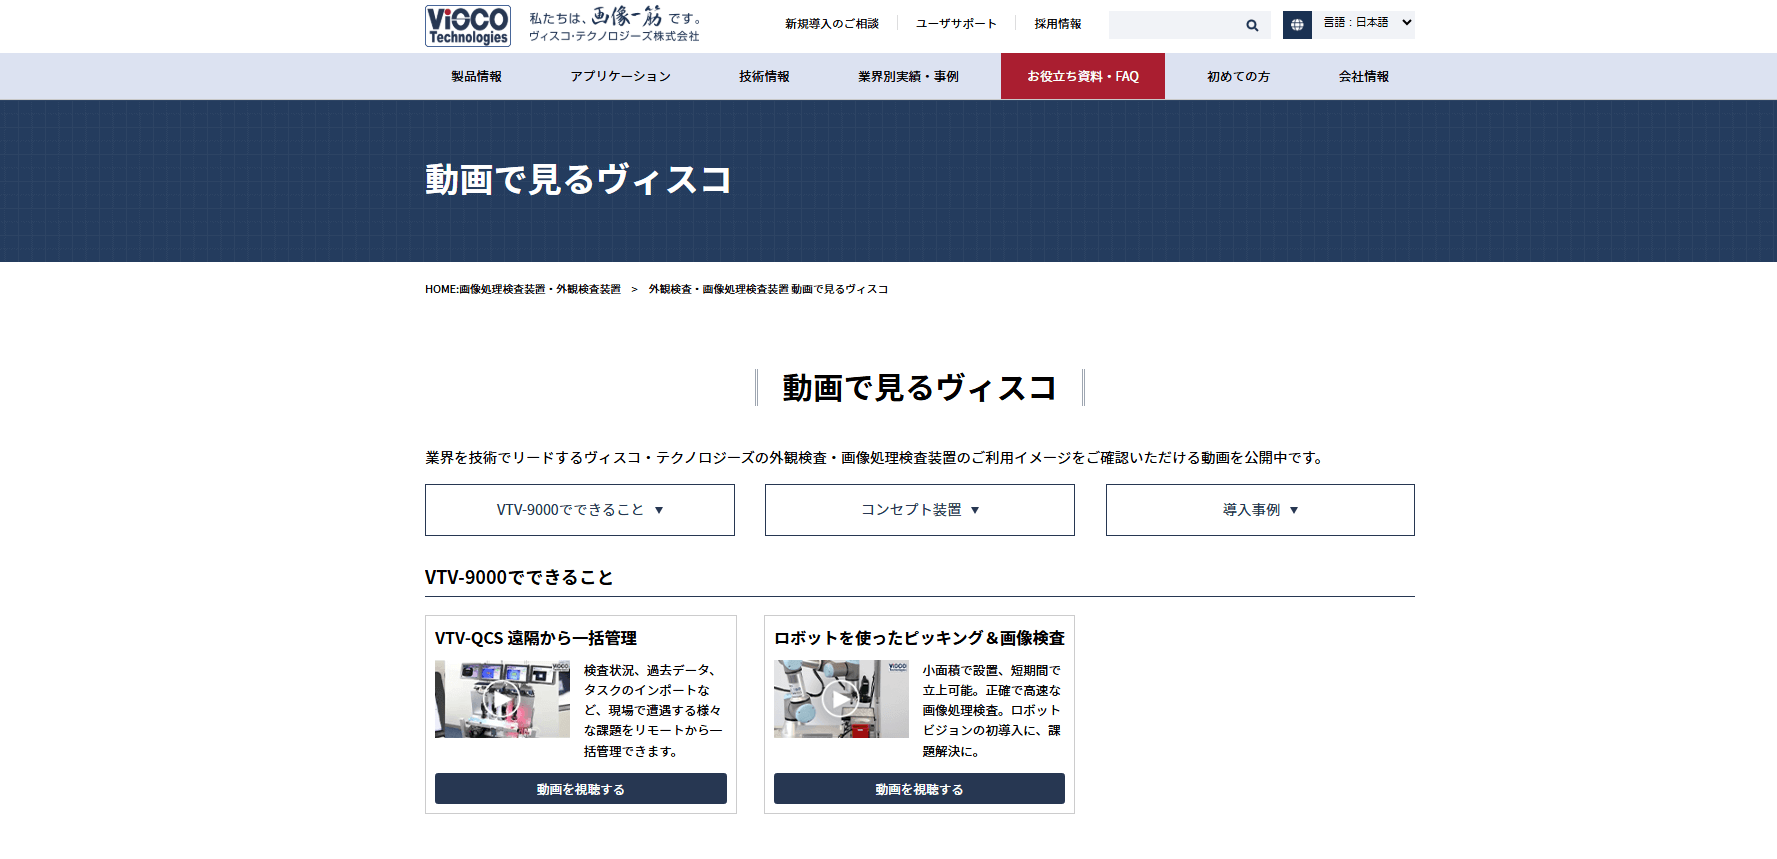
Task: Click 動画を視聴する under robot picking card
Action: coord(919,789)
